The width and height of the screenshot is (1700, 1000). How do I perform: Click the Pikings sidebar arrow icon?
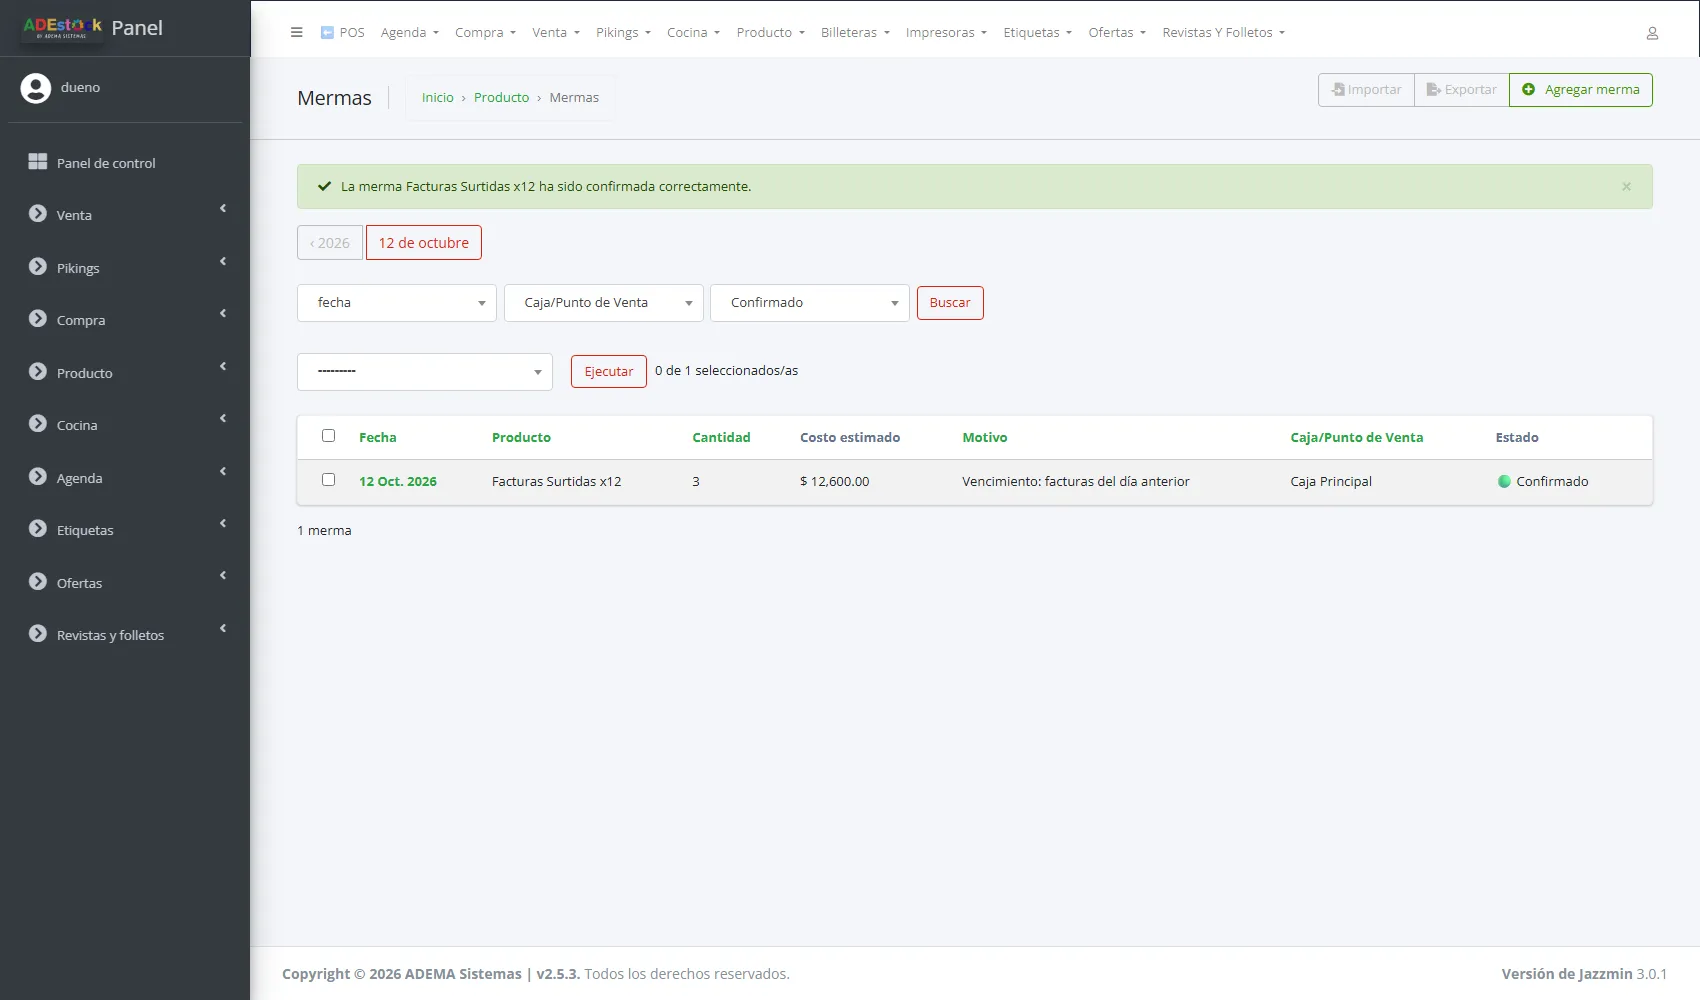tap(38, 267)
